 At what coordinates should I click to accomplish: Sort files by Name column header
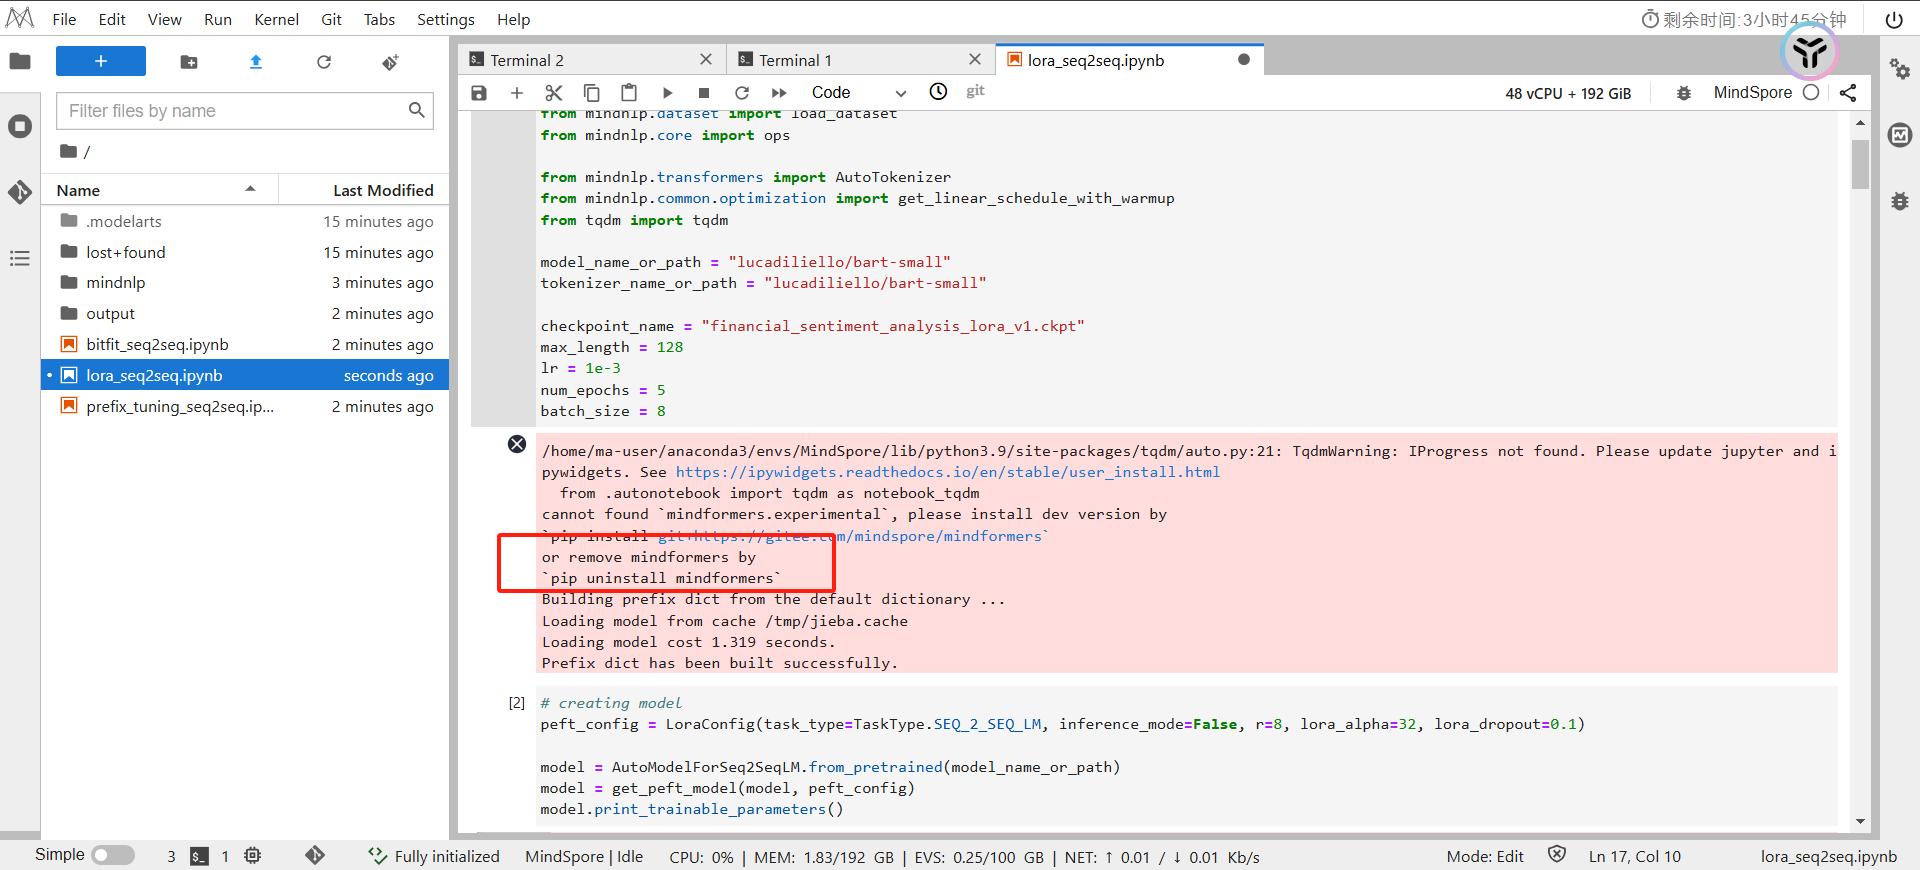tap(78, 190)
